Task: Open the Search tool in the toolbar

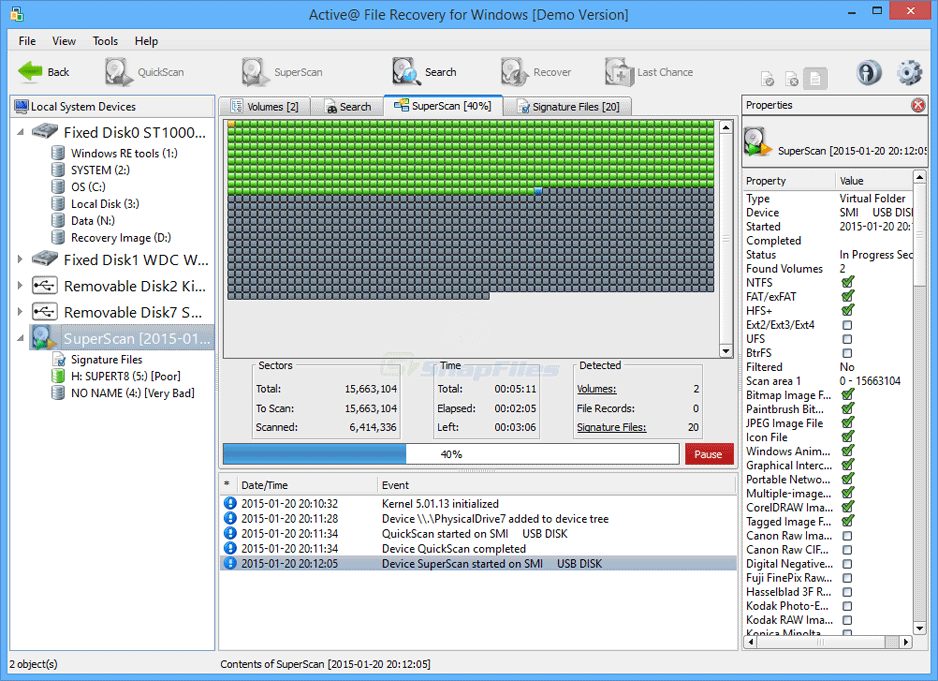Action: tap(404, 71)
